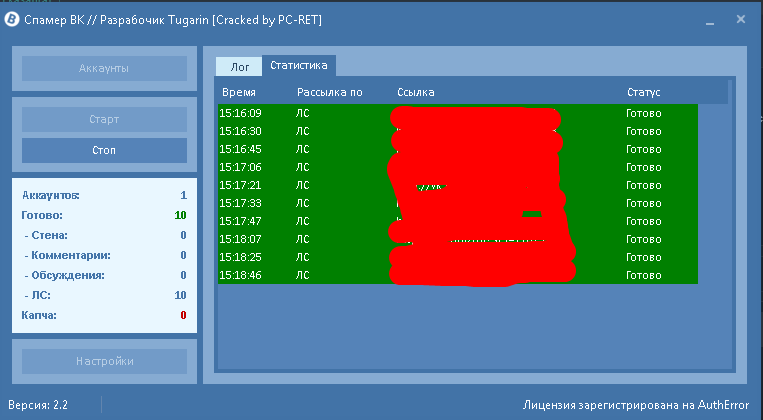Click the Рассылка по column header
The image size is (763, 420).
(329, 92)
